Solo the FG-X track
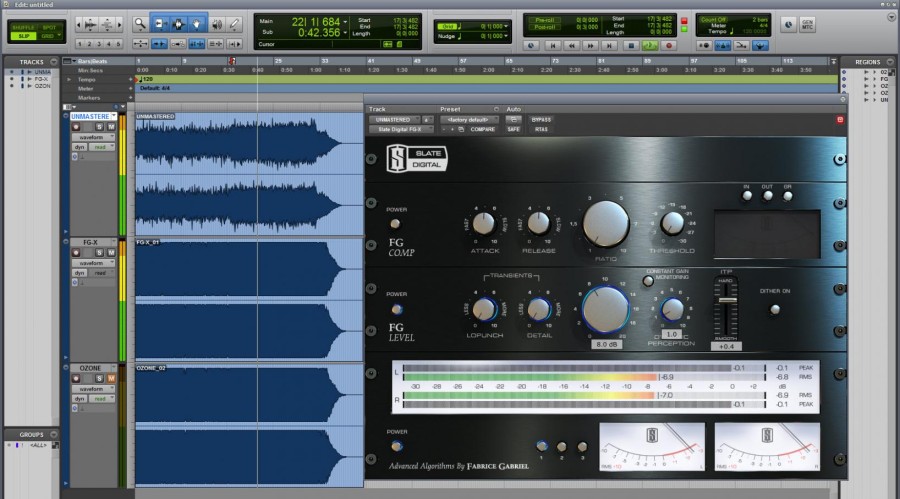 click(99, 253)
